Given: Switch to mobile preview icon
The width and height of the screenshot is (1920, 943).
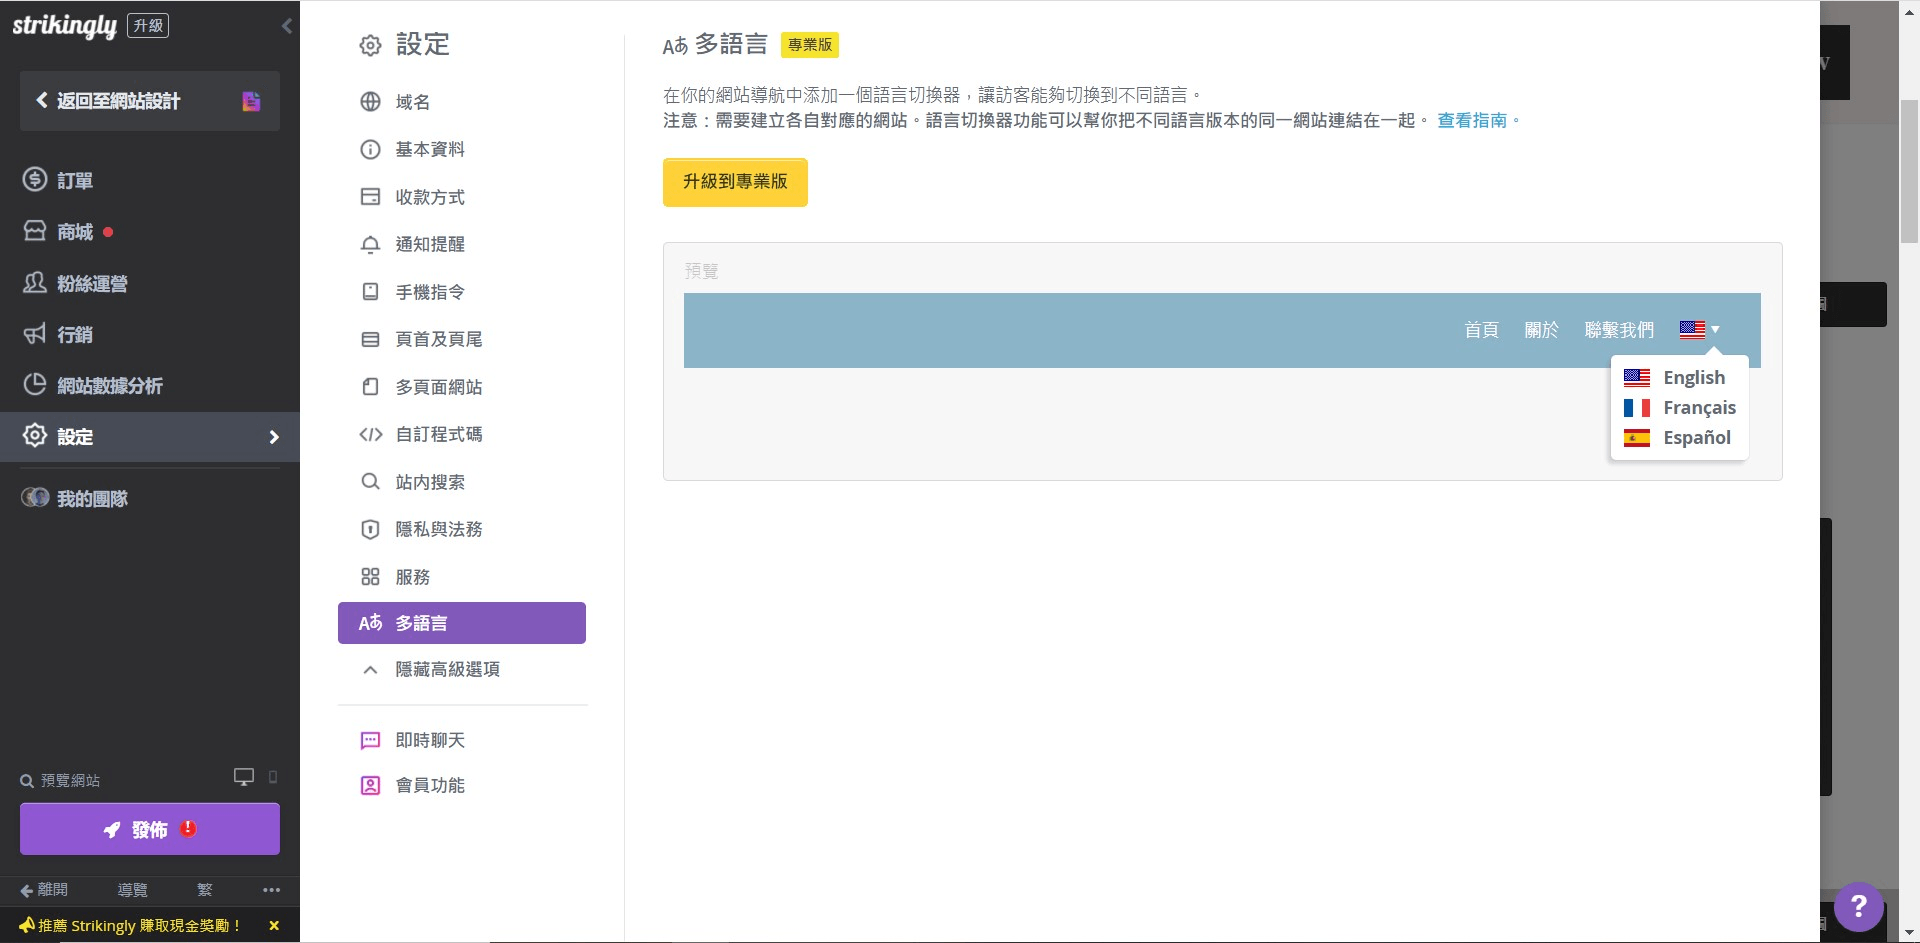Looking at the screenshot, I should pos(273,777).
